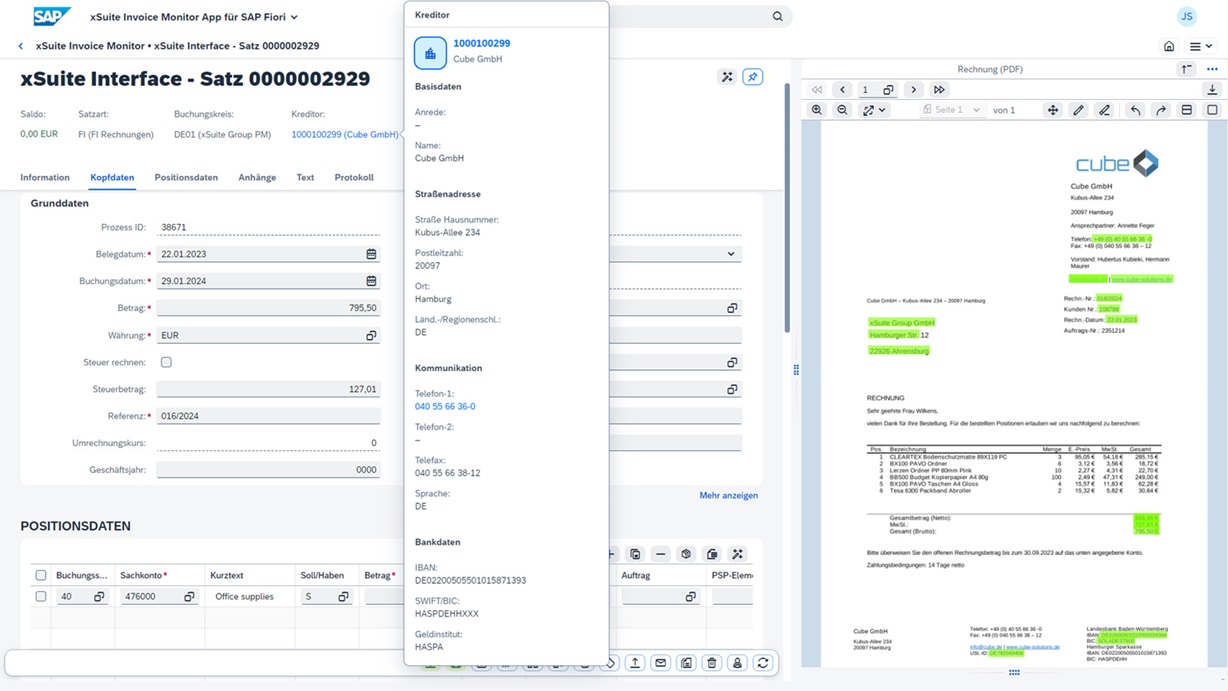Click the magic wand icon in Positionsdaten toolbar
The image size is (1228, 691).
click(x=737, y=554)
